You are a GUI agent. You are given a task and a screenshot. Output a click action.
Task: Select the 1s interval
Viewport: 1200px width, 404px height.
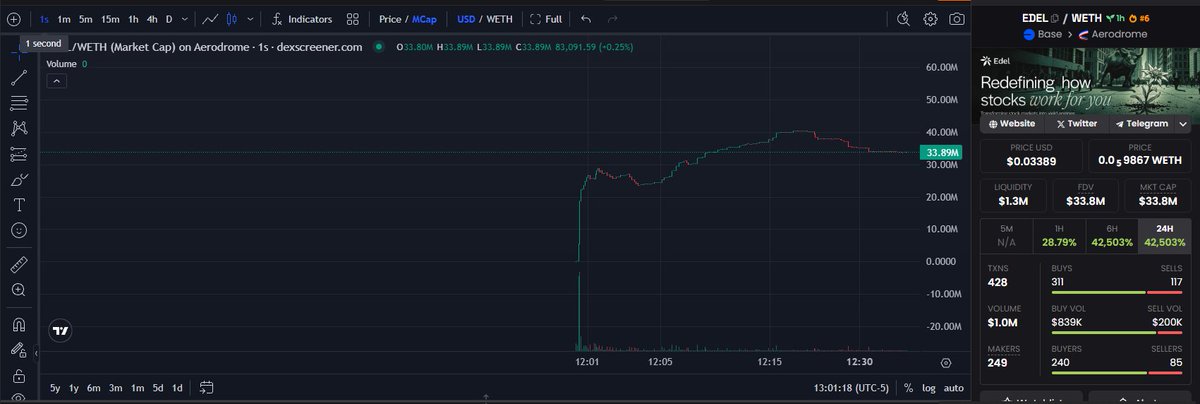(x=44, y=18)
